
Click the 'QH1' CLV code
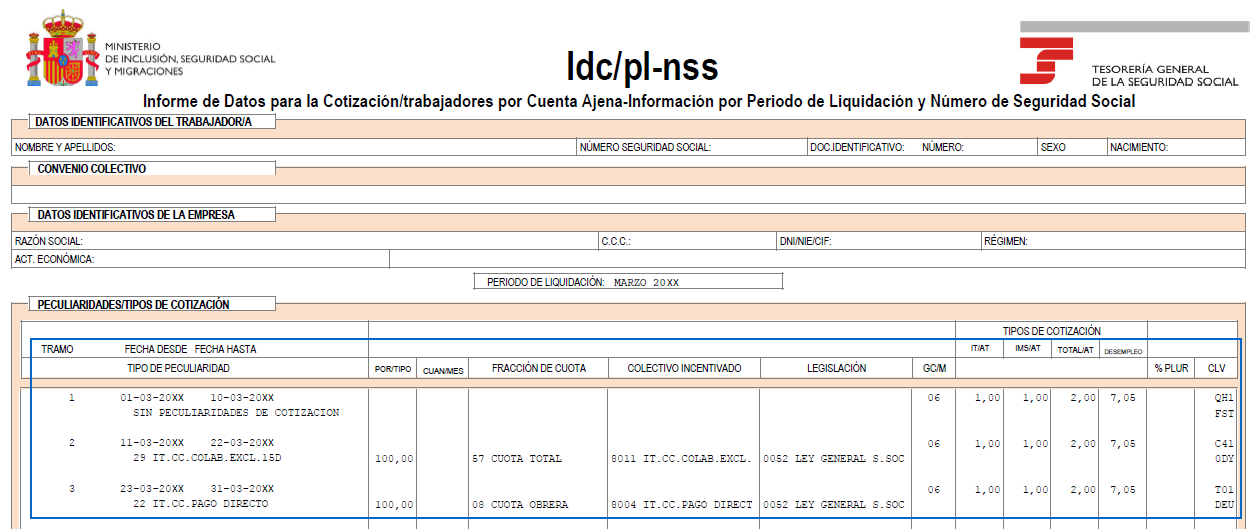click(x=1224, y=398)
